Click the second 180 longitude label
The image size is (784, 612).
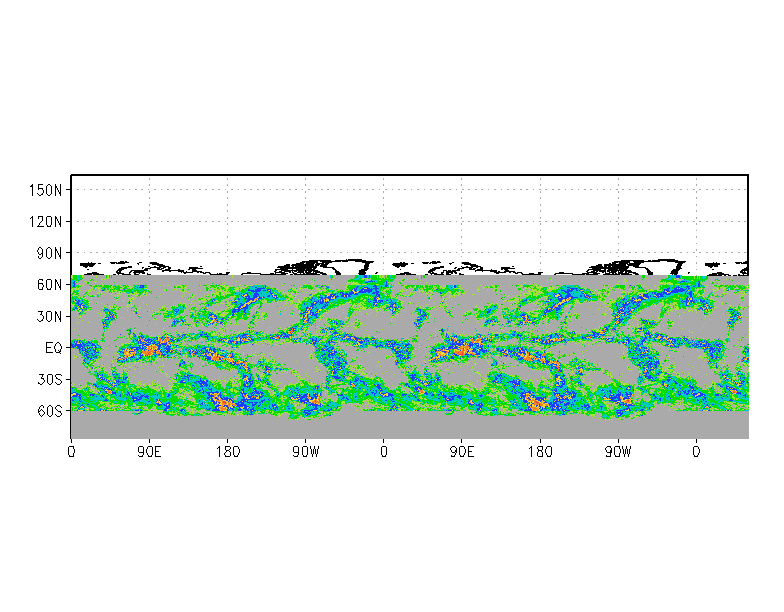pyautogui.click(x=540, y=452)
